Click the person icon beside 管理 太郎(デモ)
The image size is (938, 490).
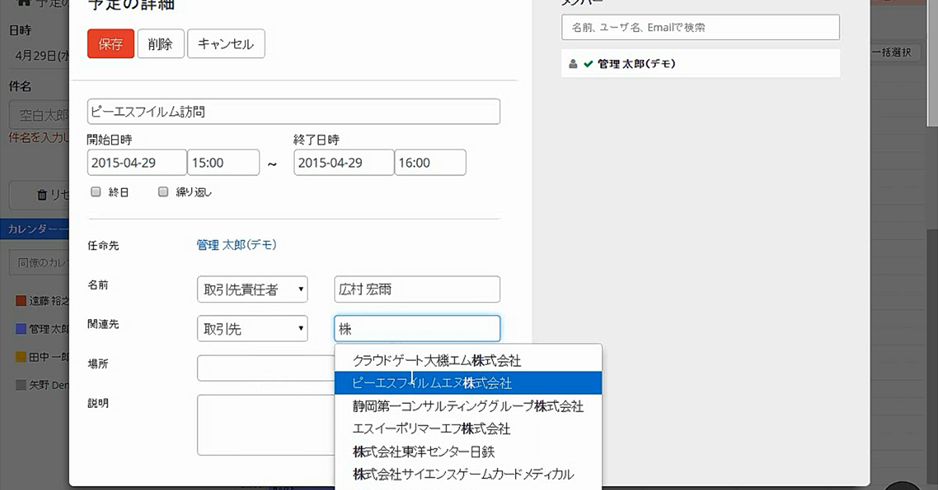(x=573, y=64)
